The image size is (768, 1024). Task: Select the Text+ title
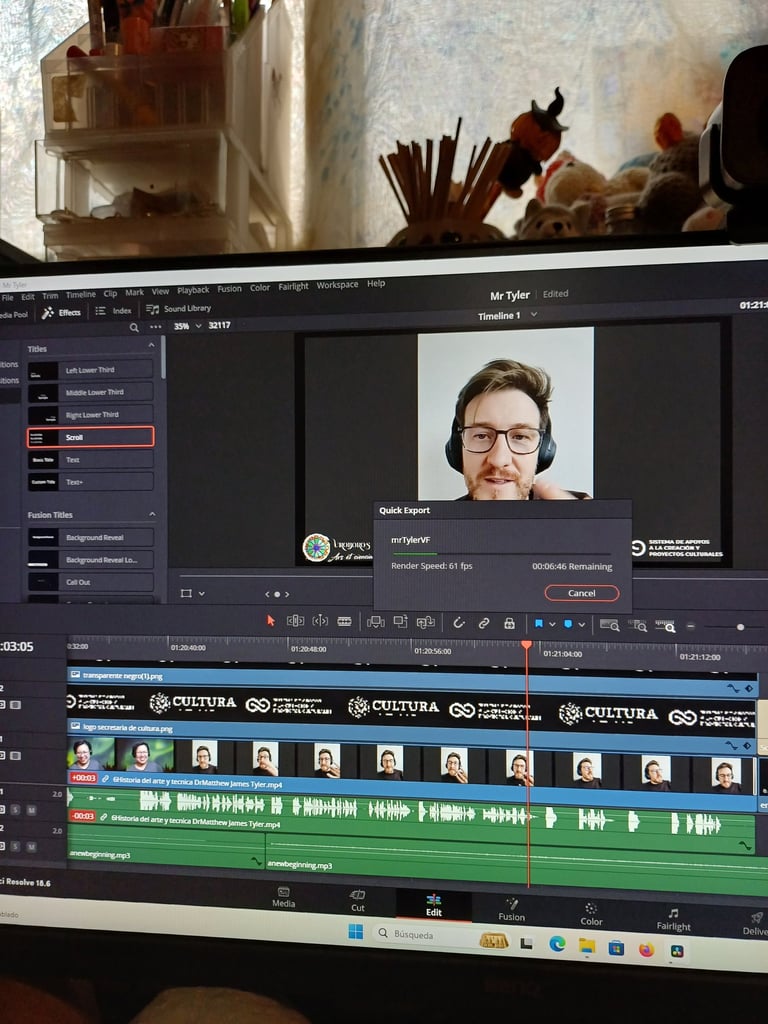pos(90,482)
